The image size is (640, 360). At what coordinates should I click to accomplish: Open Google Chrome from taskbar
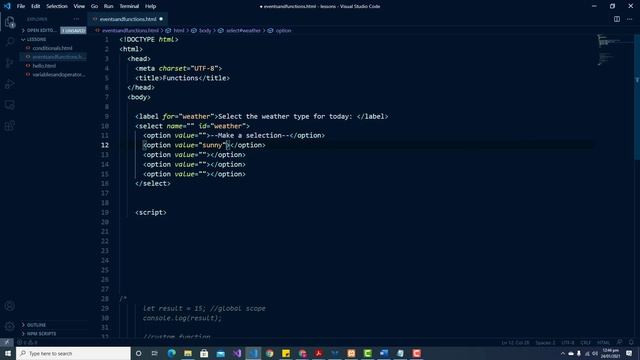tap(269, 353)
